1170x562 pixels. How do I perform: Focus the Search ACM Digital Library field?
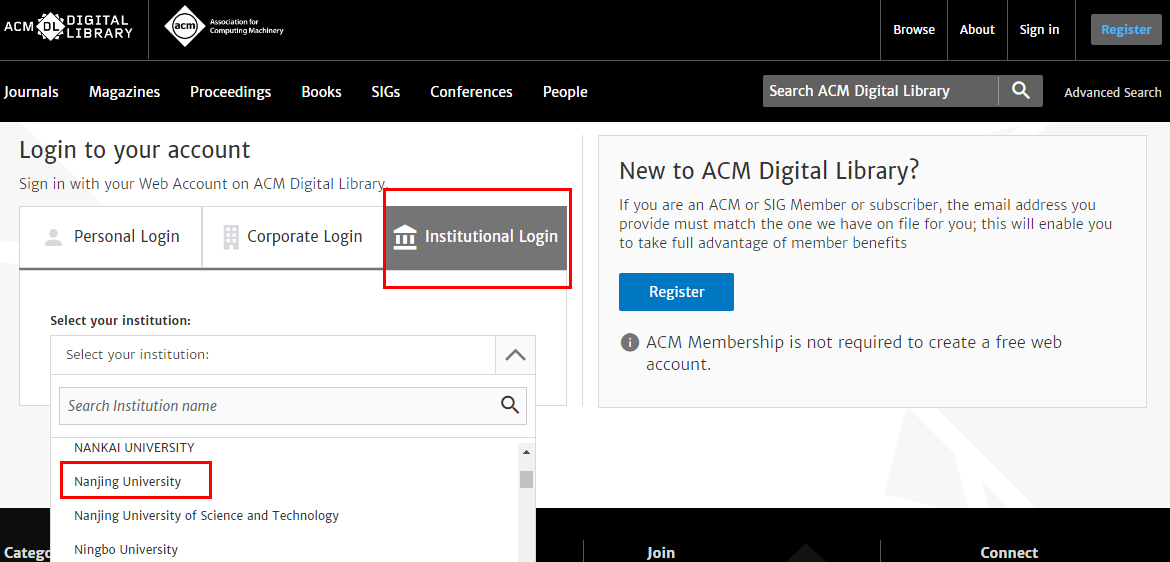coord(880,91)
